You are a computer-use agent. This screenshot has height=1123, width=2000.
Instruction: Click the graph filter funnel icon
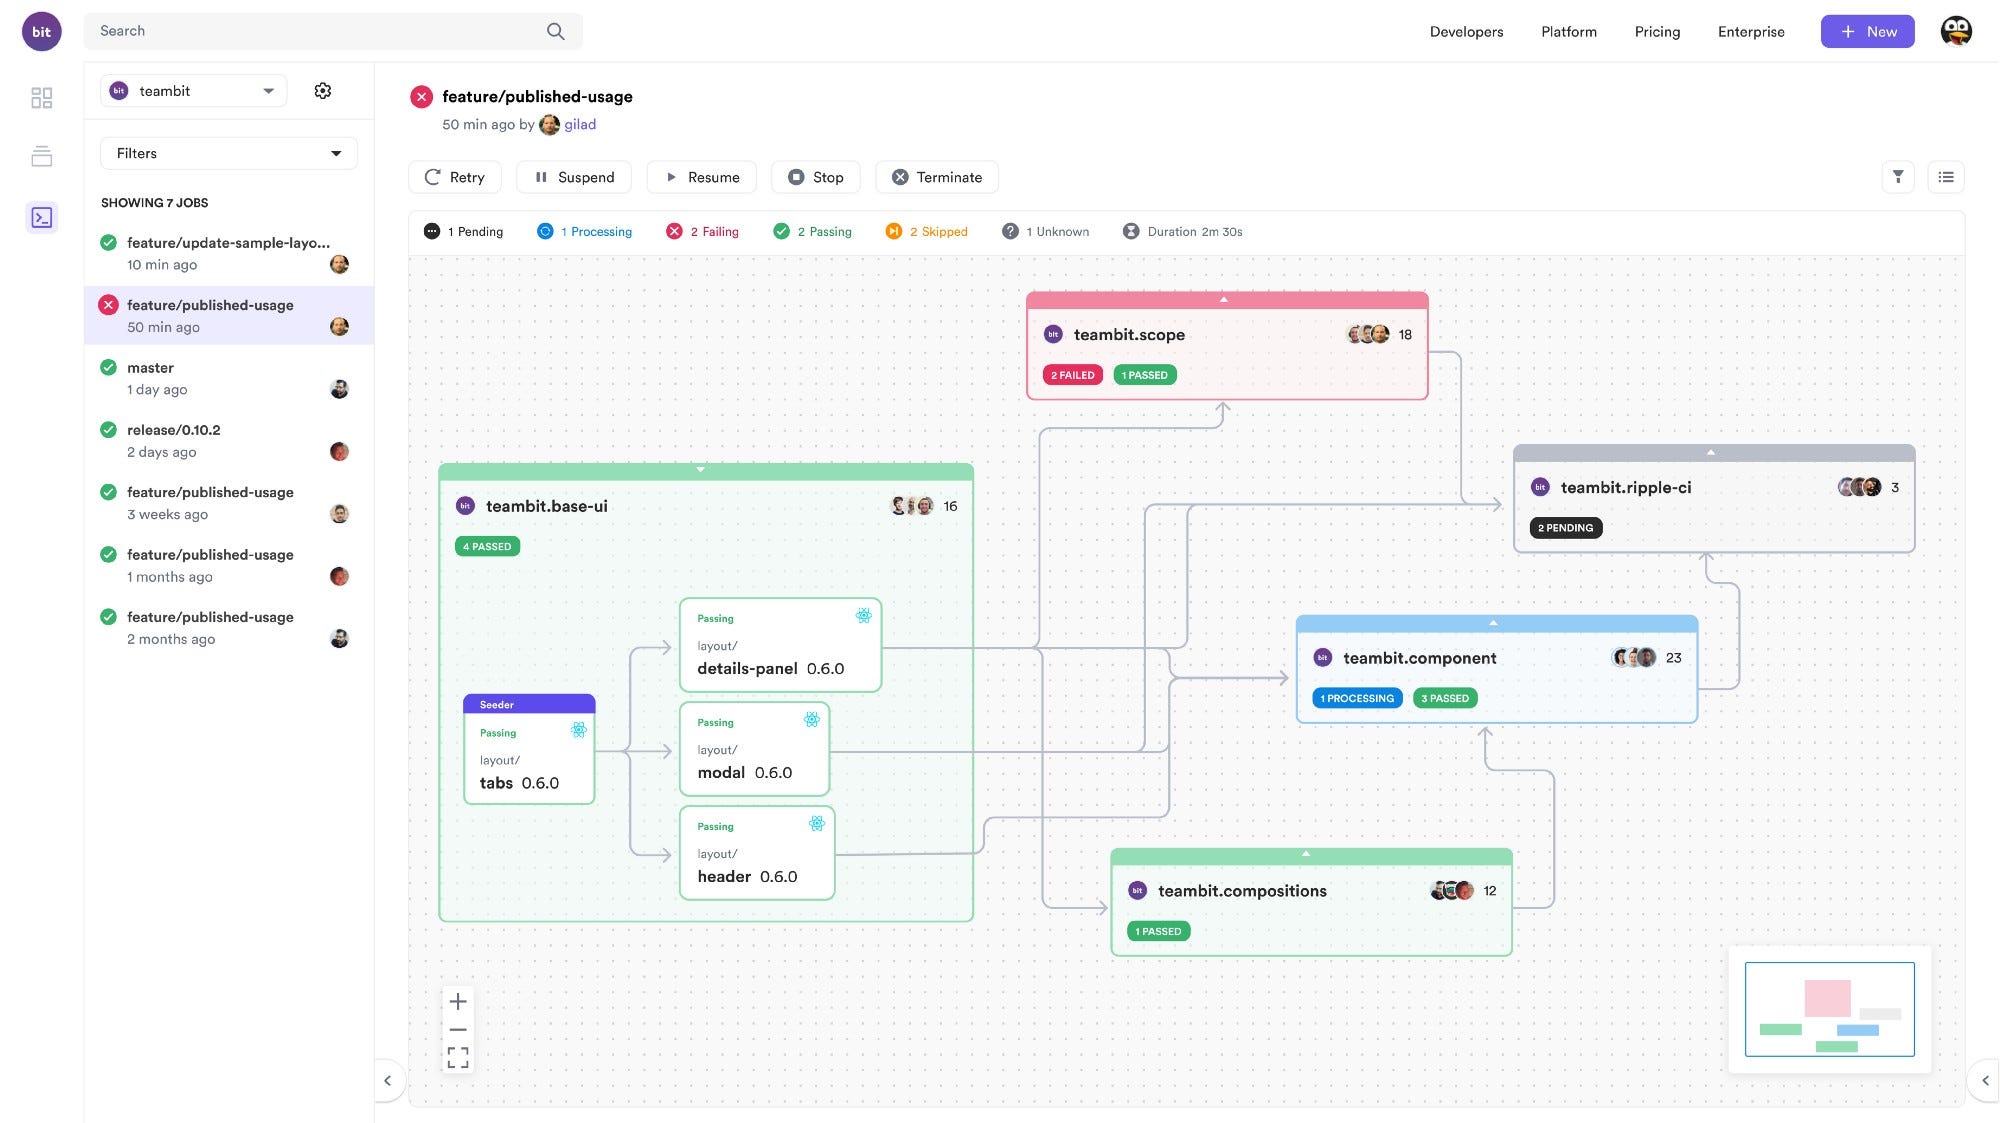click(1897, 177)
